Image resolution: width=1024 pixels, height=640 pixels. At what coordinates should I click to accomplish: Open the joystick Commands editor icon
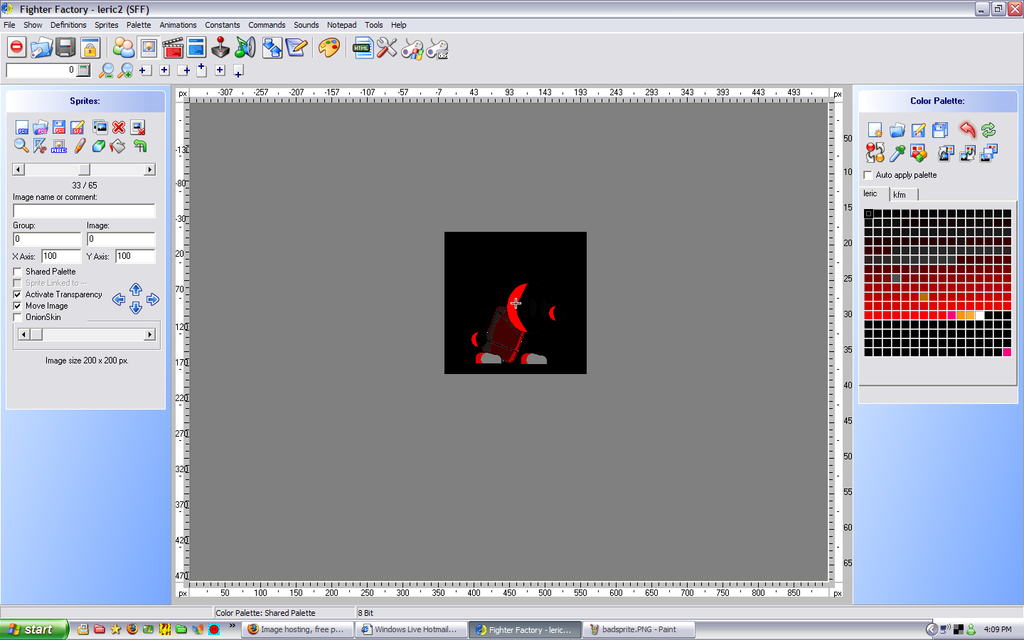click(x=221, y=47)
